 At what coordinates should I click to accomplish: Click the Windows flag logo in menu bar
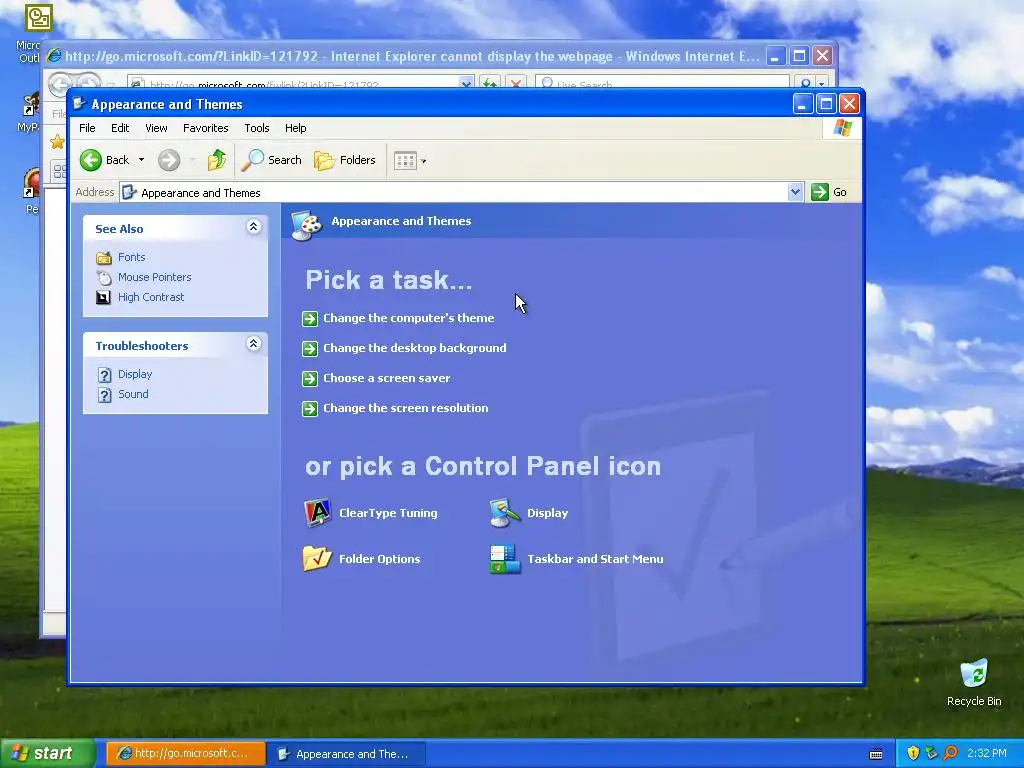pyautogui.click(x=842, y=128)
